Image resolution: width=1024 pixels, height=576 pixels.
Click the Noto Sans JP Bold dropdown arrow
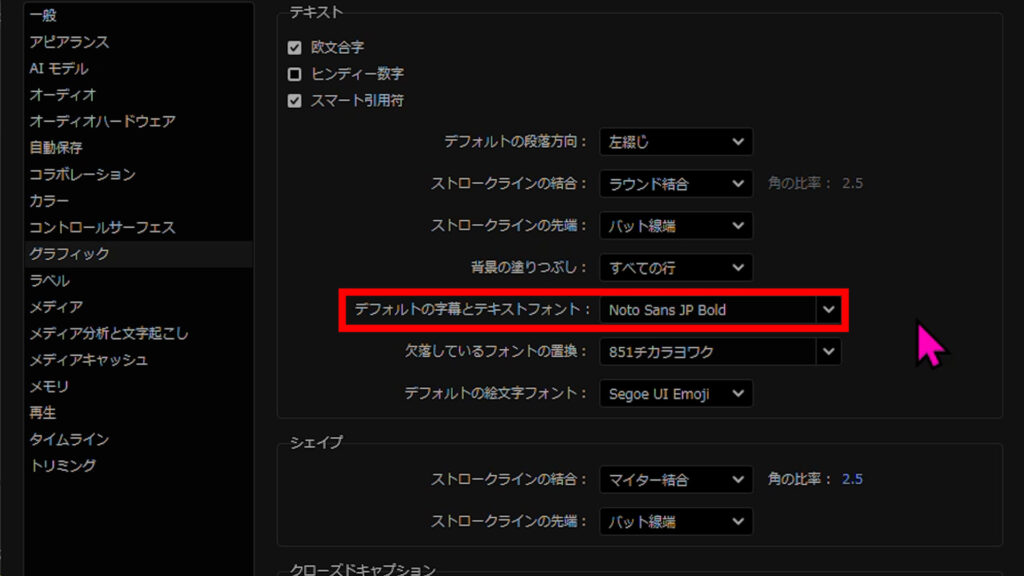coord(828,310)
